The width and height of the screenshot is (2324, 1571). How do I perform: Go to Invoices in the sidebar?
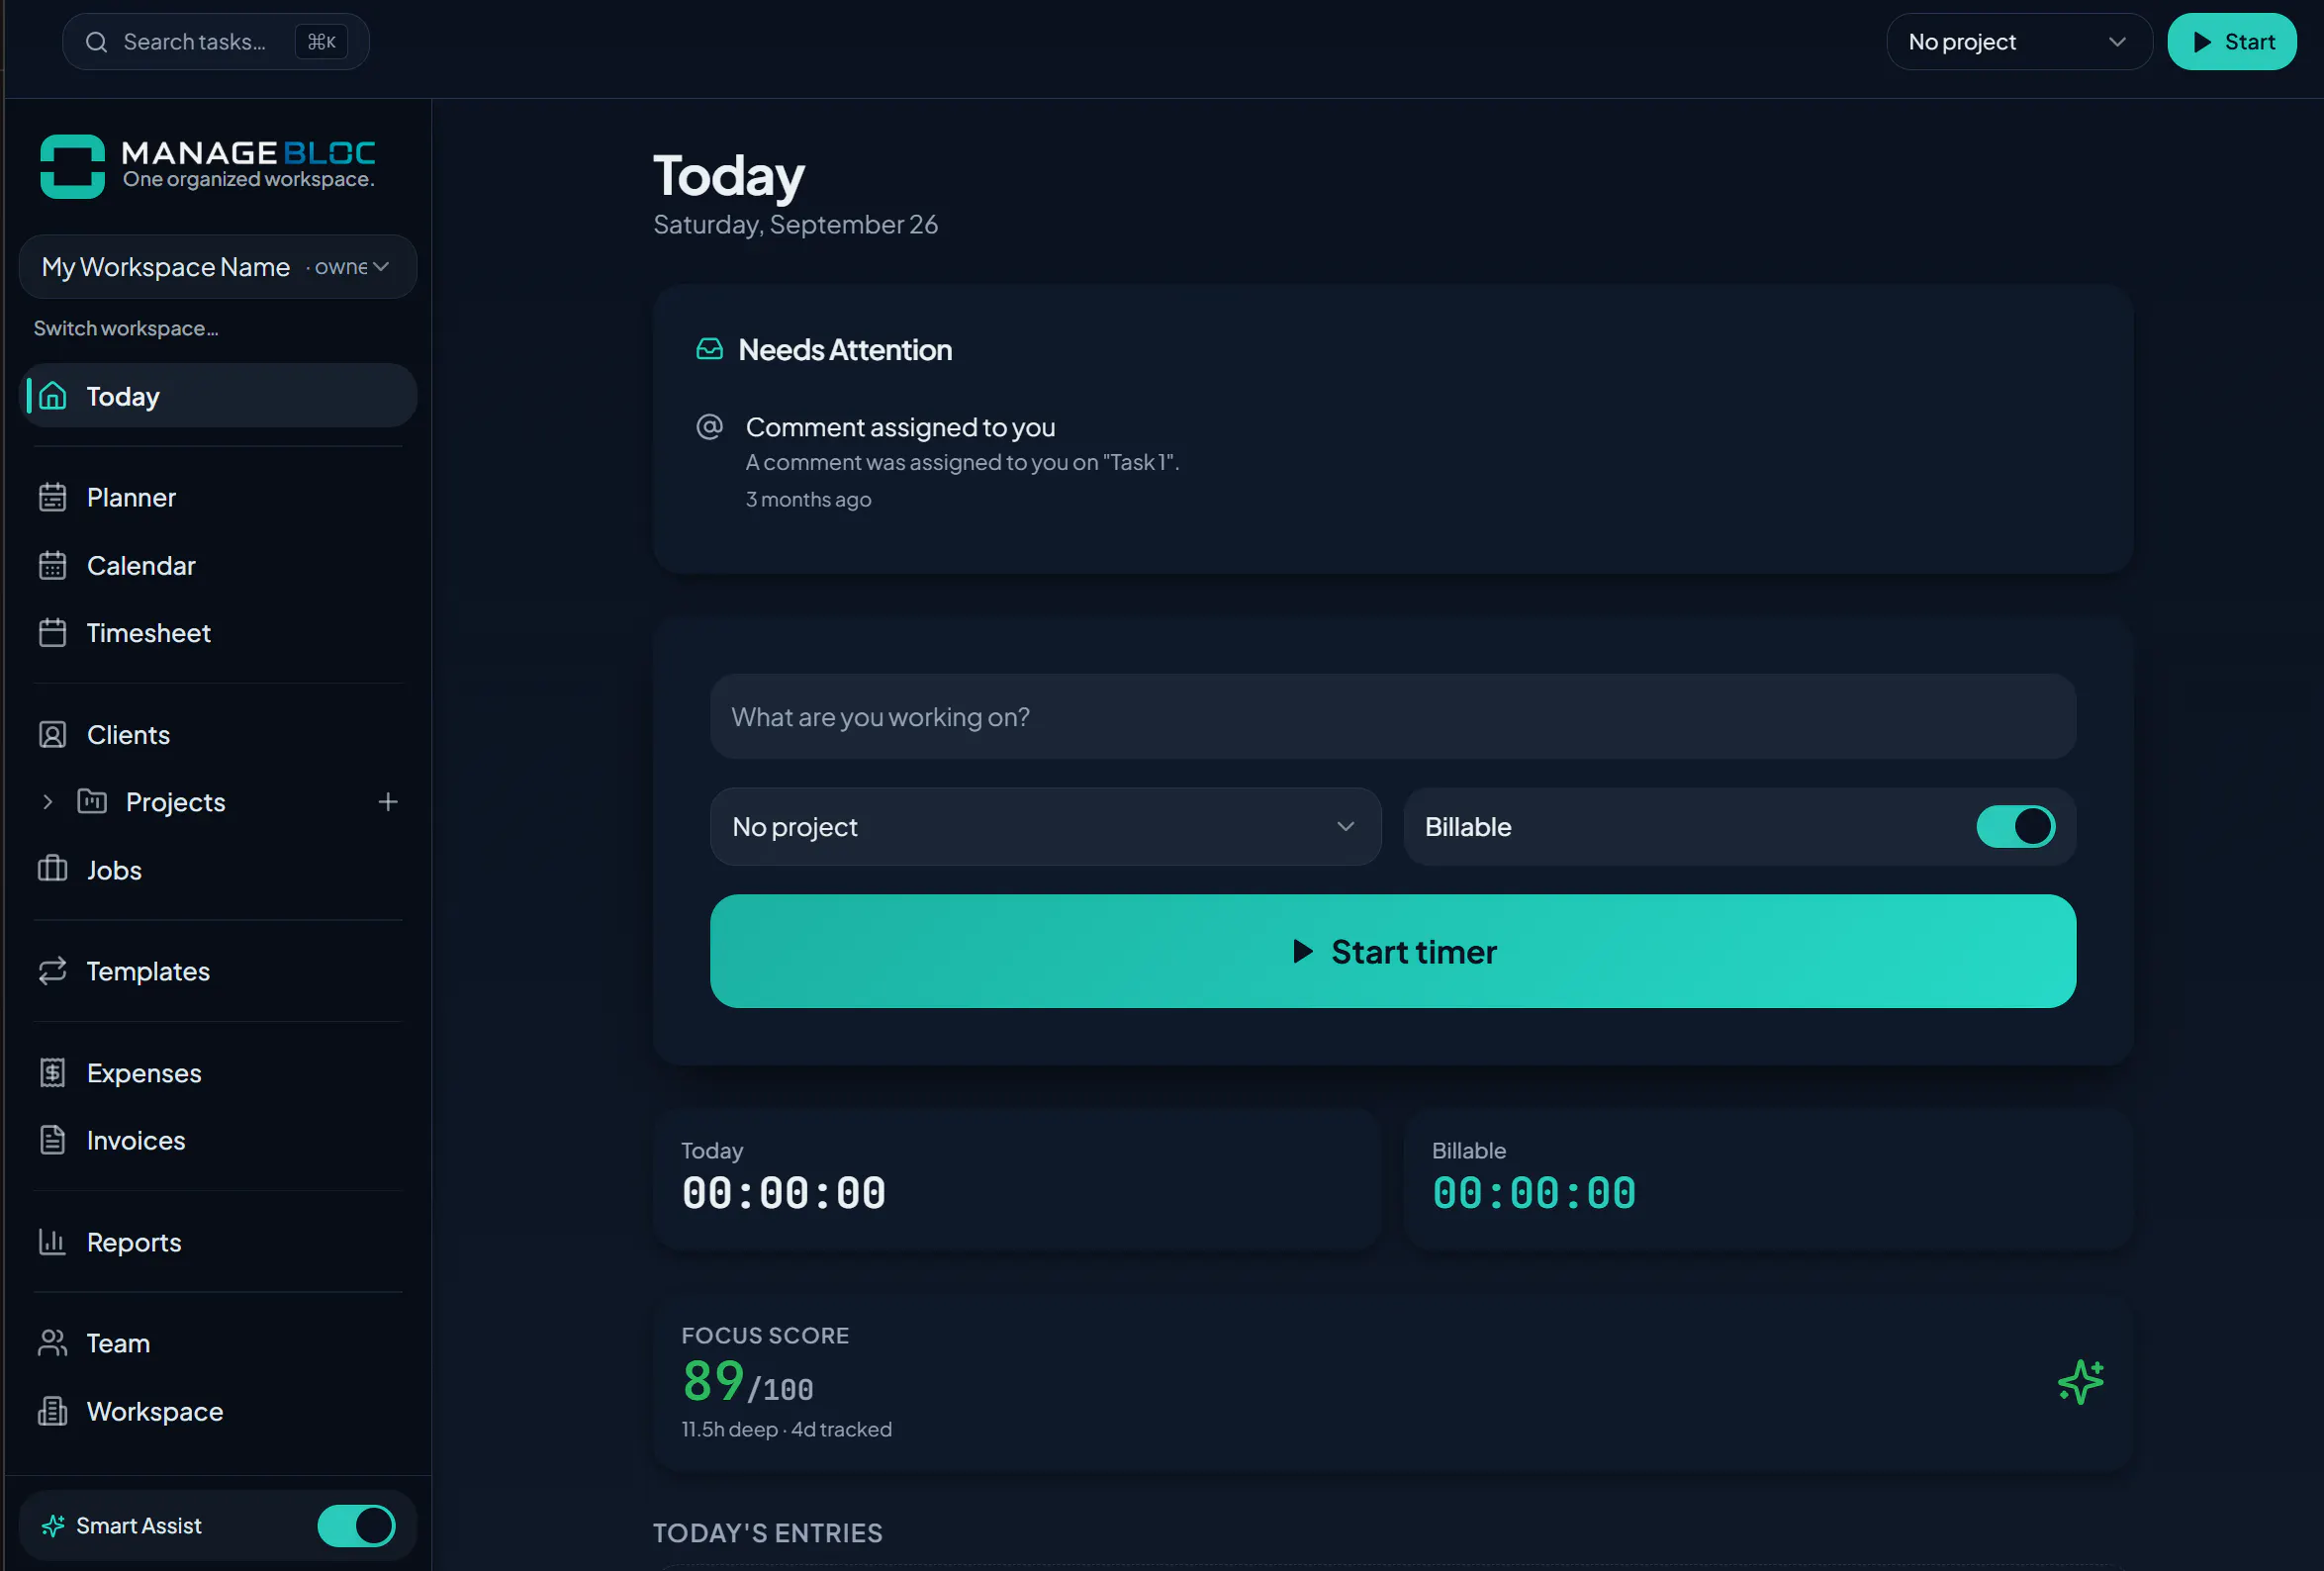coord(218,1141)
